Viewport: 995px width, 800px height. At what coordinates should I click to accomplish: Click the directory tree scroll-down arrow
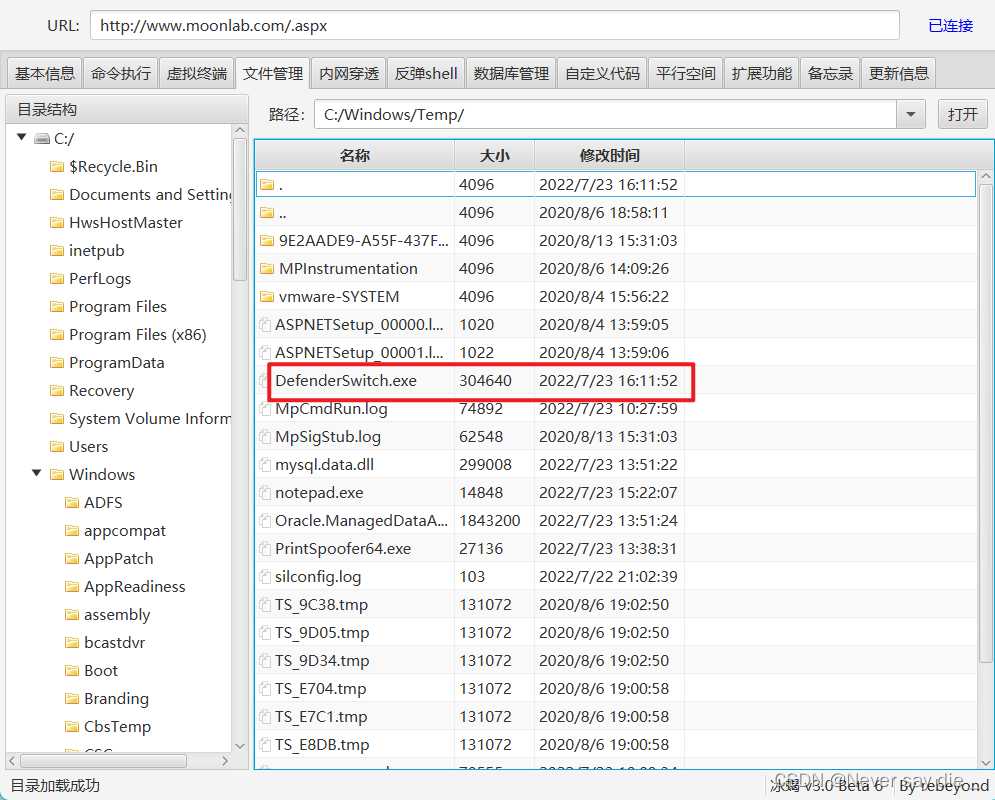click(240, 745)
